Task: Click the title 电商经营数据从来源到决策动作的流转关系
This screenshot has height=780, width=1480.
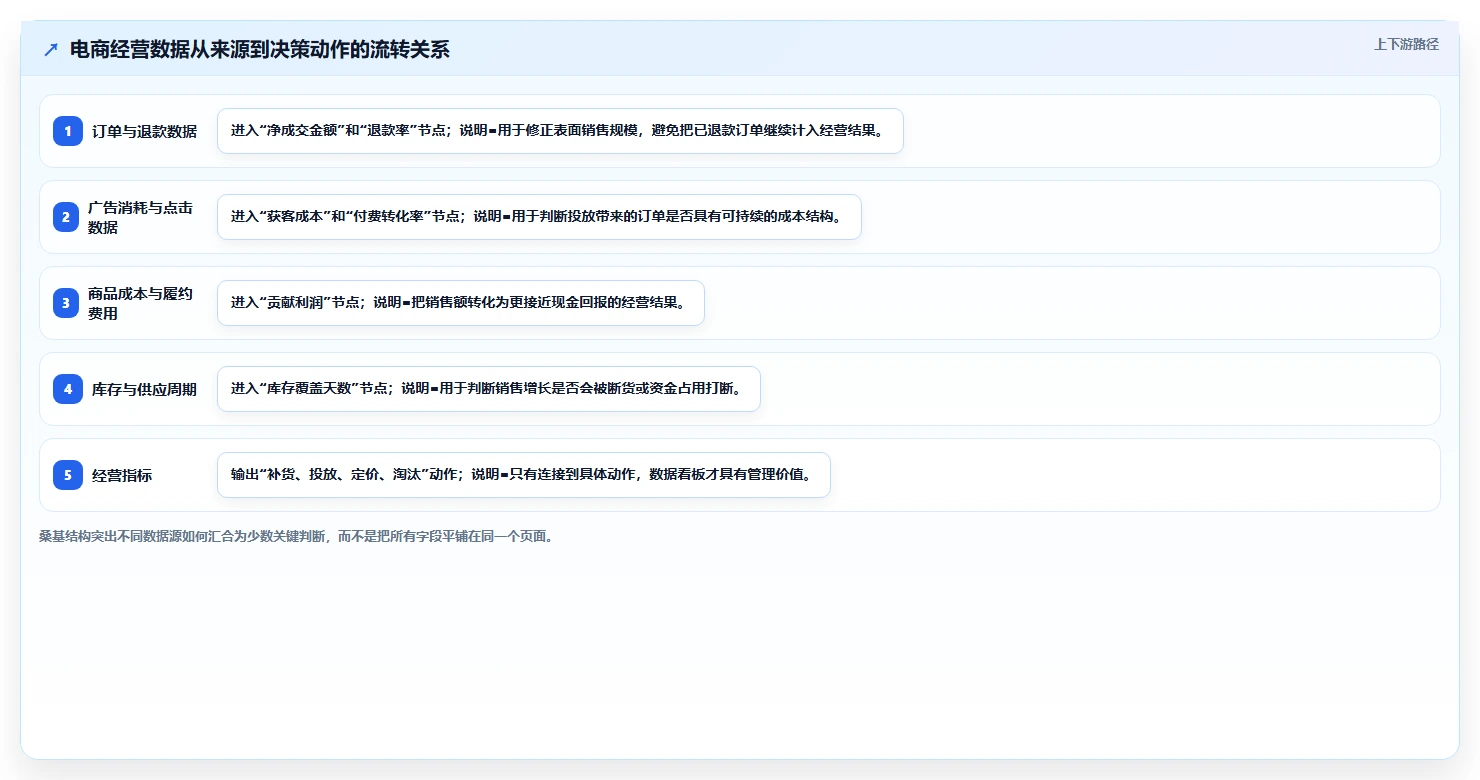Action: [x=260, y=50]
